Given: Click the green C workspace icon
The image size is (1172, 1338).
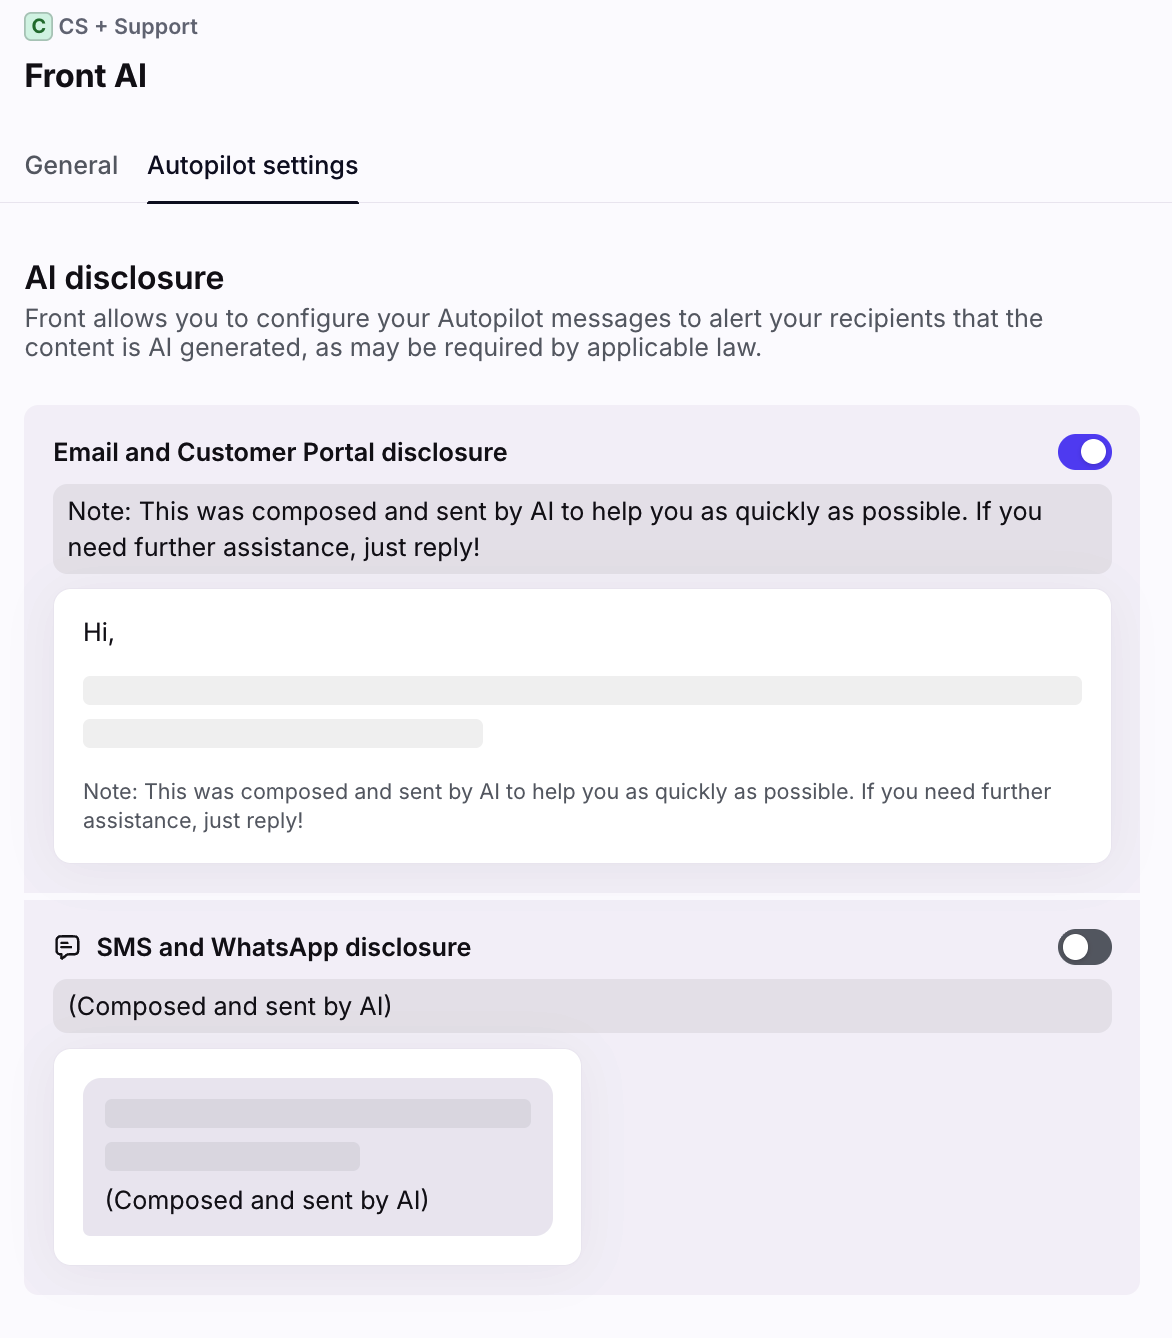Looking at the screenshot, I should tap(38, 27).
